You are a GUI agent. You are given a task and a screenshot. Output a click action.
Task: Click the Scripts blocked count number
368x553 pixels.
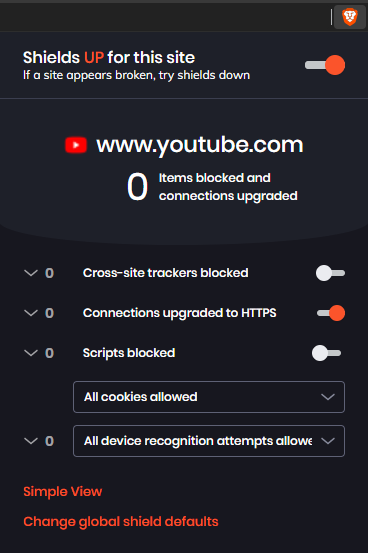click(49, 353)
